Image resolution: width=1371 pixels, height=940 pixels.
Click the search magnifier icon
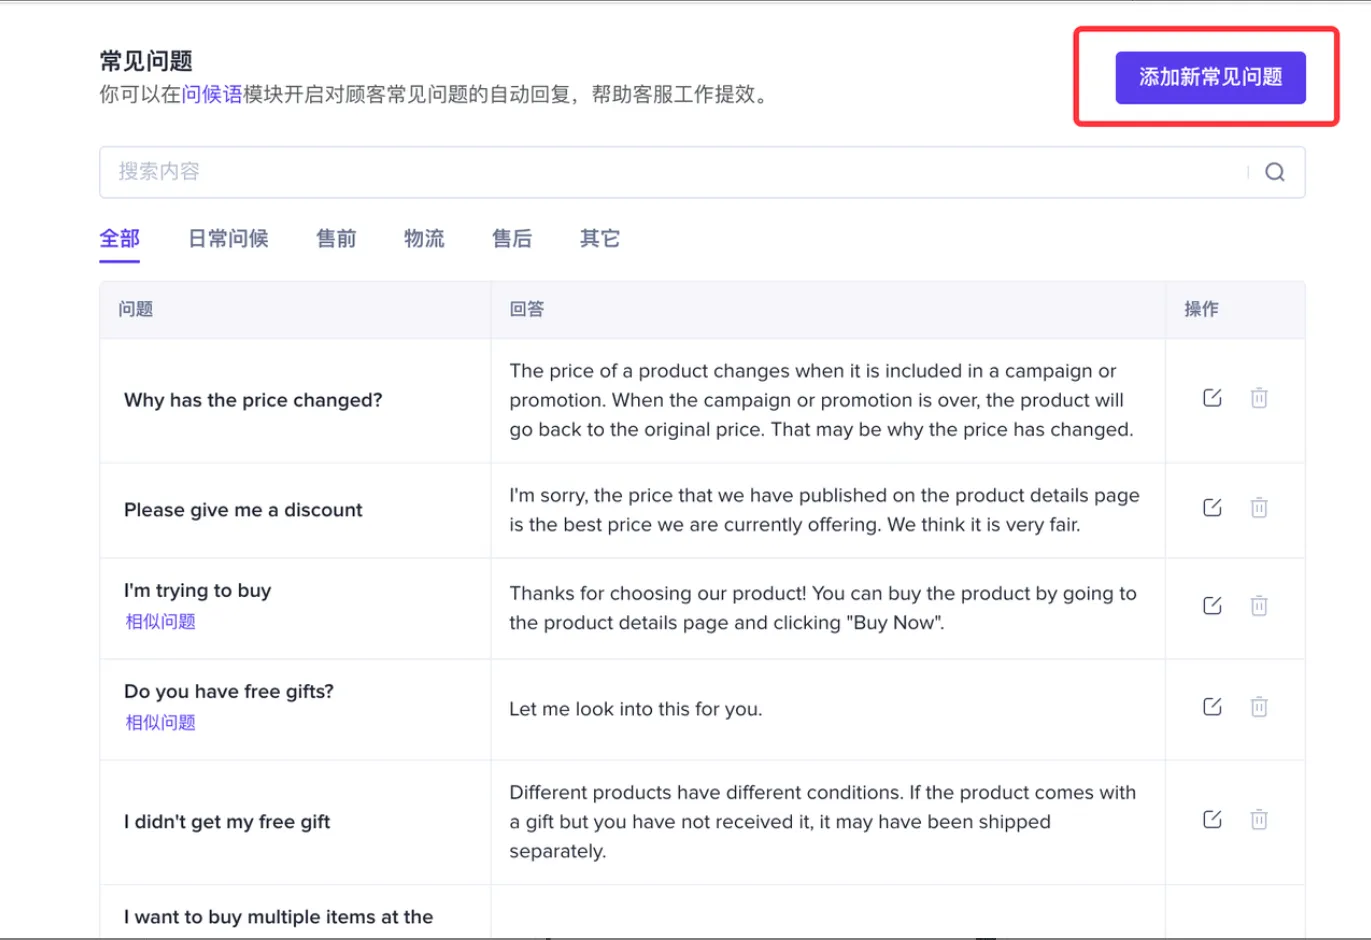[x=1274, y=172]
